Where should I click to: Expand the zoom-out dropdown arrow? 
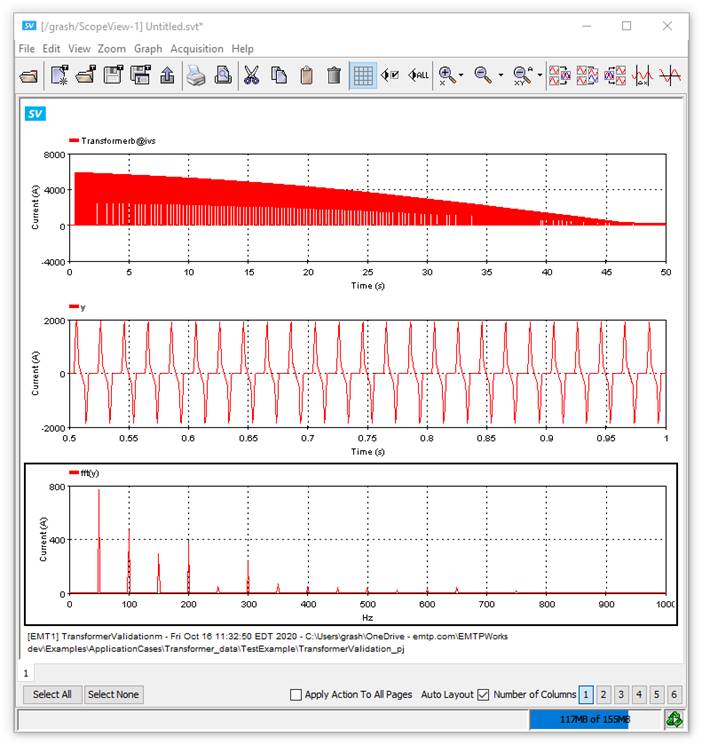coord(500,76)
